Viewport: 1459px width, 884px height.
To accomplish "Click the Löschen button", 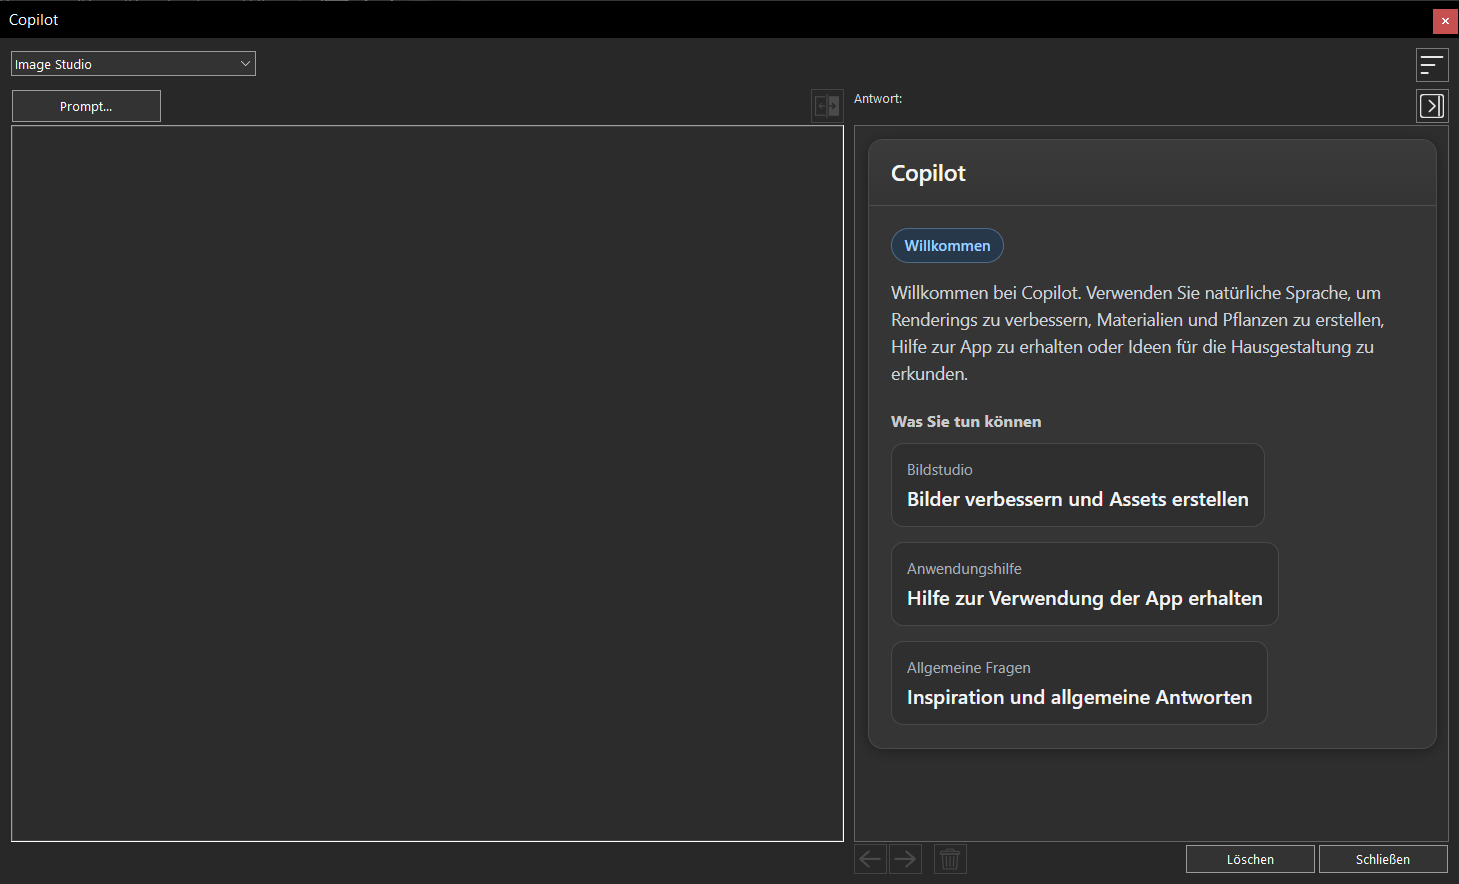I will [x=1250, y=859].
